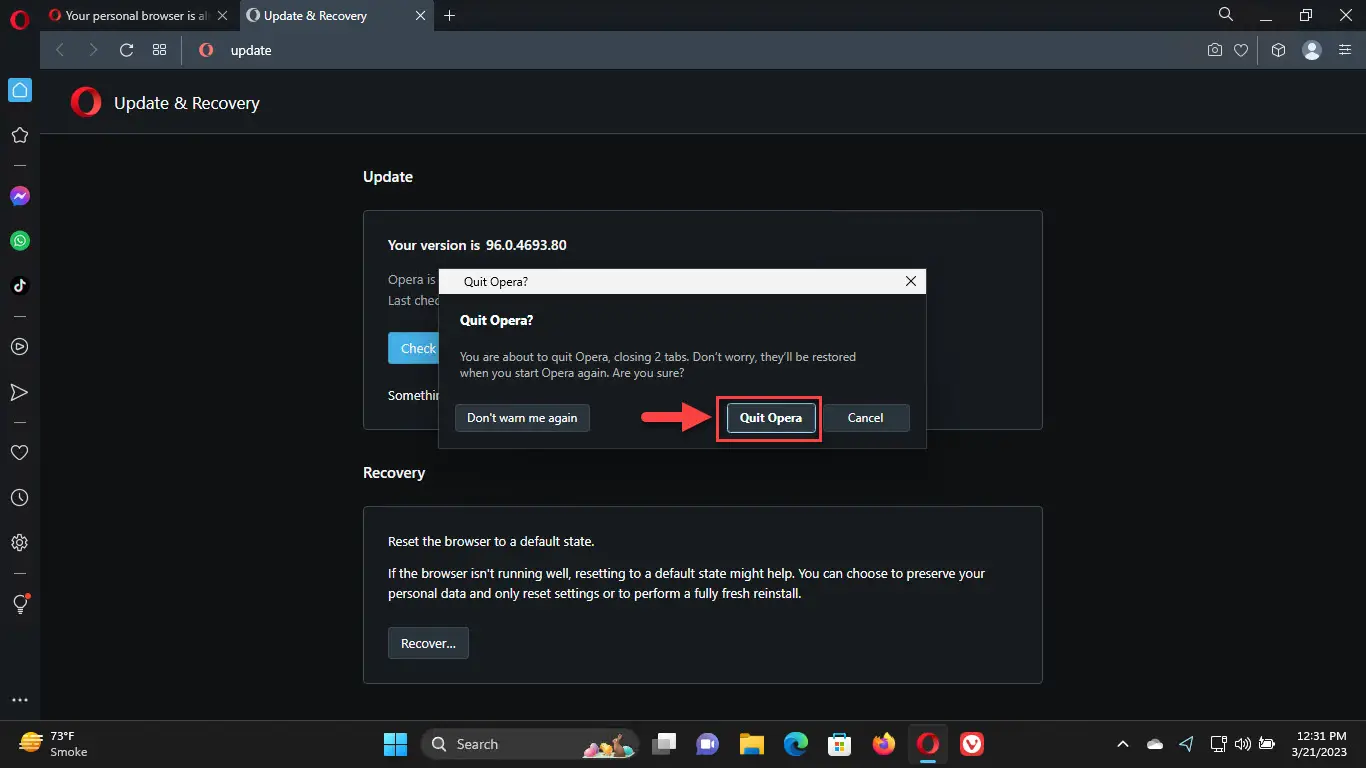The height and width of the screenshot is (768, 1366).
Task: Open extensions cube icon
Action: [1278, 50]
